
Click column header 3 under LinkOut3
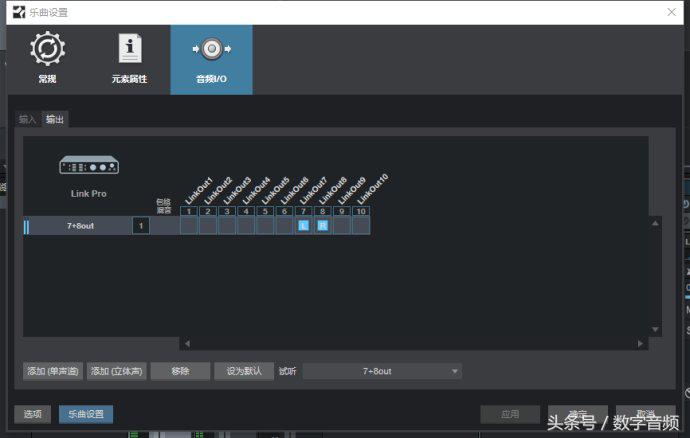[x=227, y=211]
